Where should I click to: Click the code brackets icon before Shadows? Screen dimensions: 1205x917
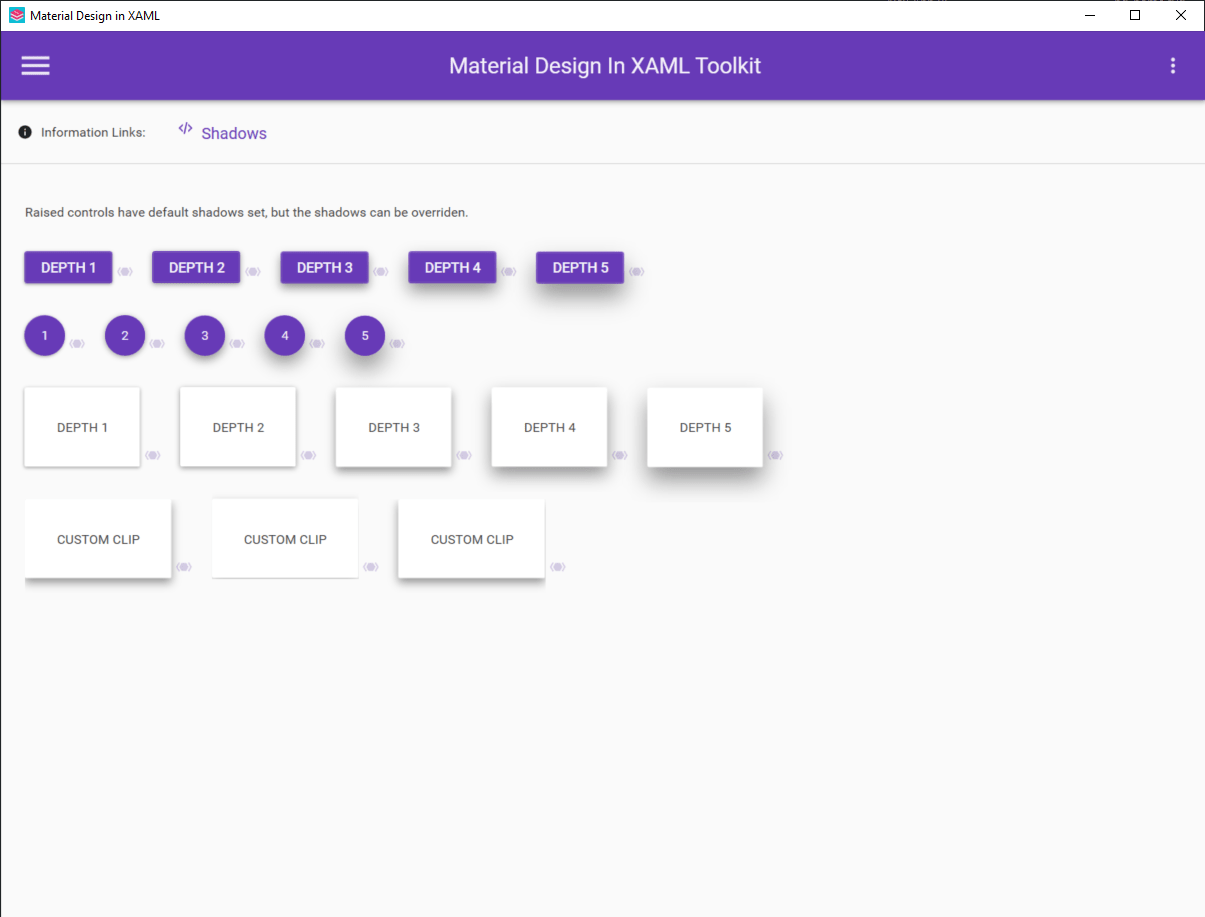[x=185, y=128]
